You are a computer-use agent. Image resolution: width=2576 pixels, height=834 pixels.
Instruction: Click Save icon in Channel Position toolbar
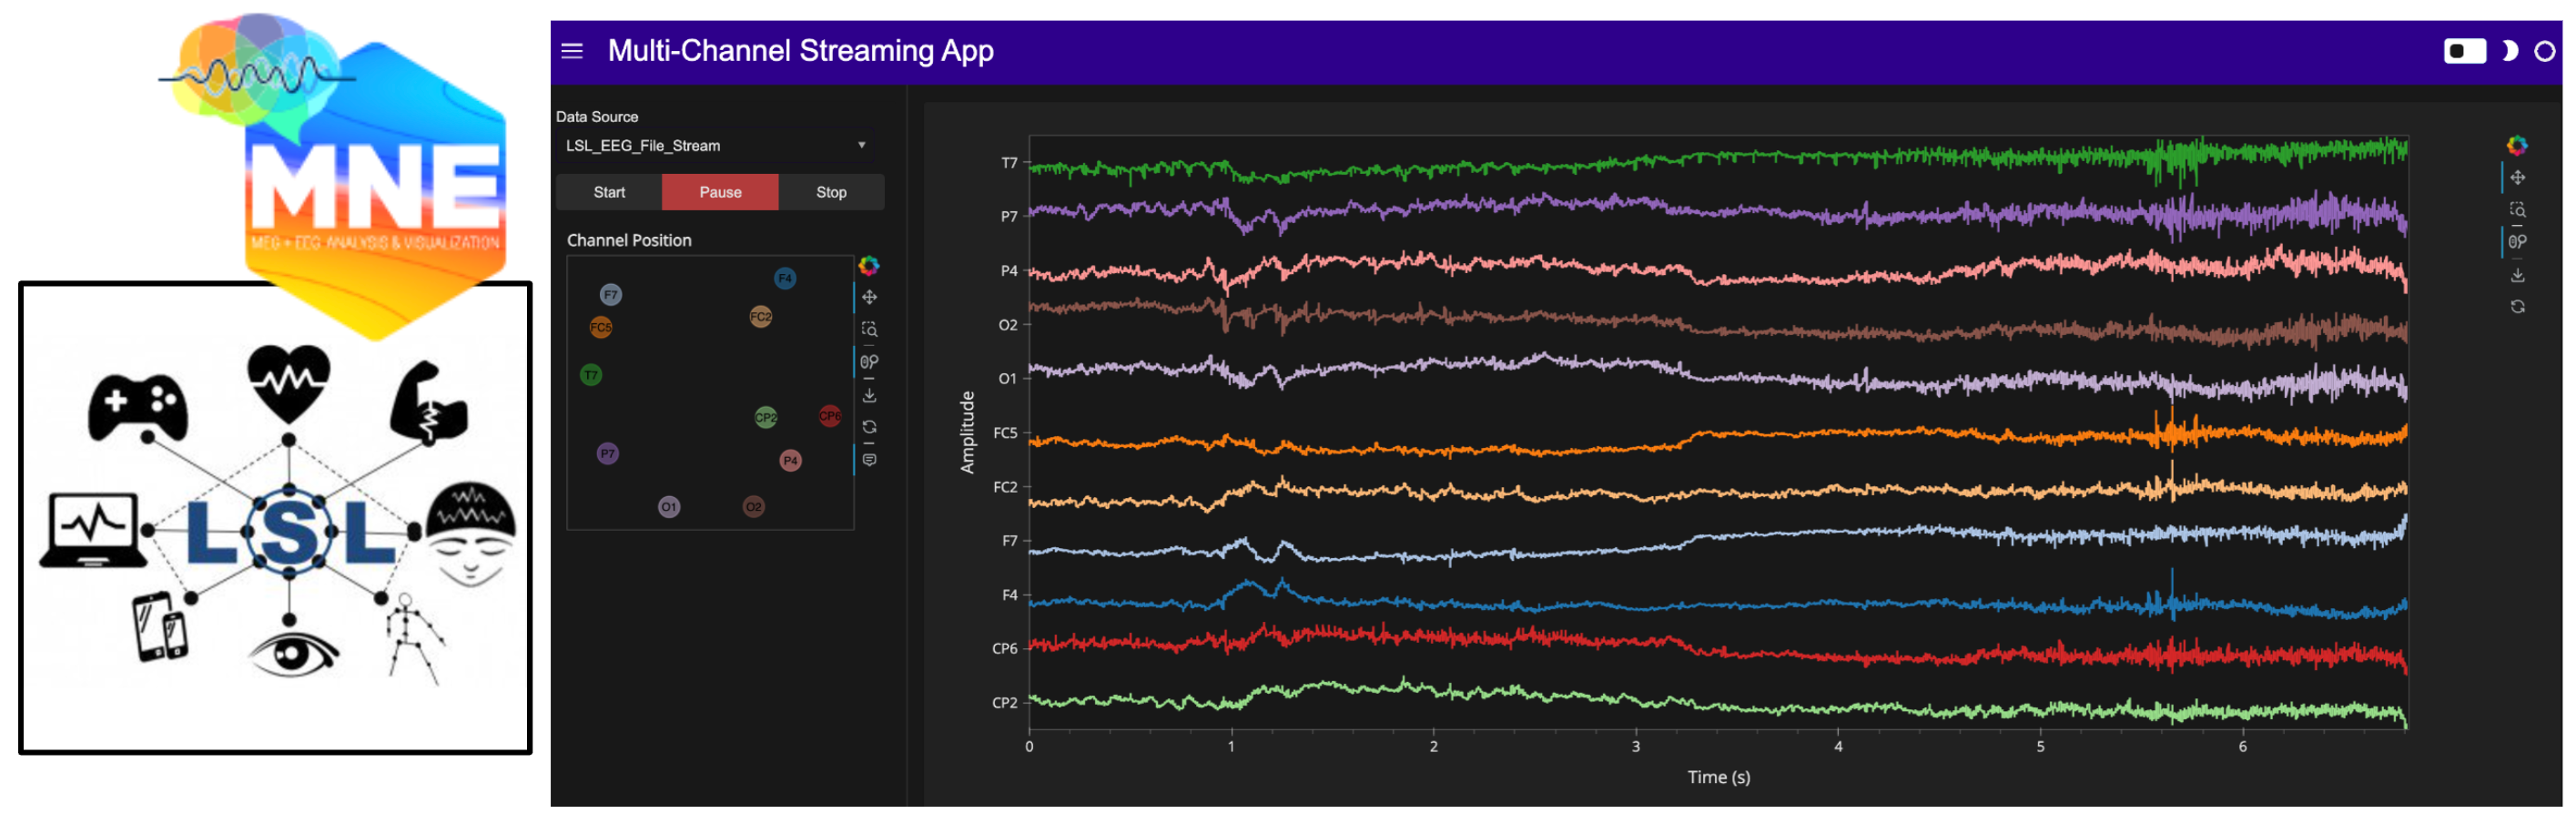(x=869, y=396)
